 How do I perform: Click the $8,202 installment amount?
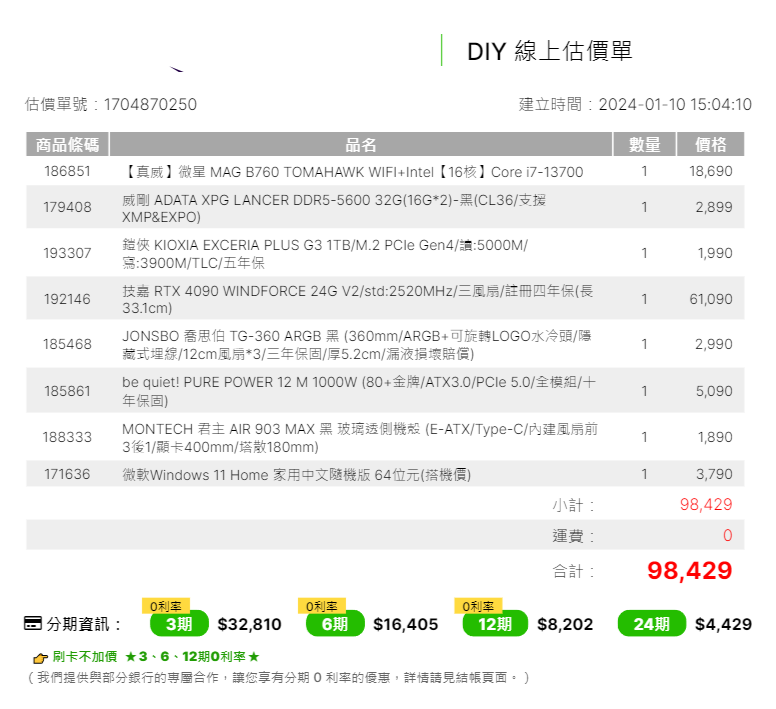point(565,624)
